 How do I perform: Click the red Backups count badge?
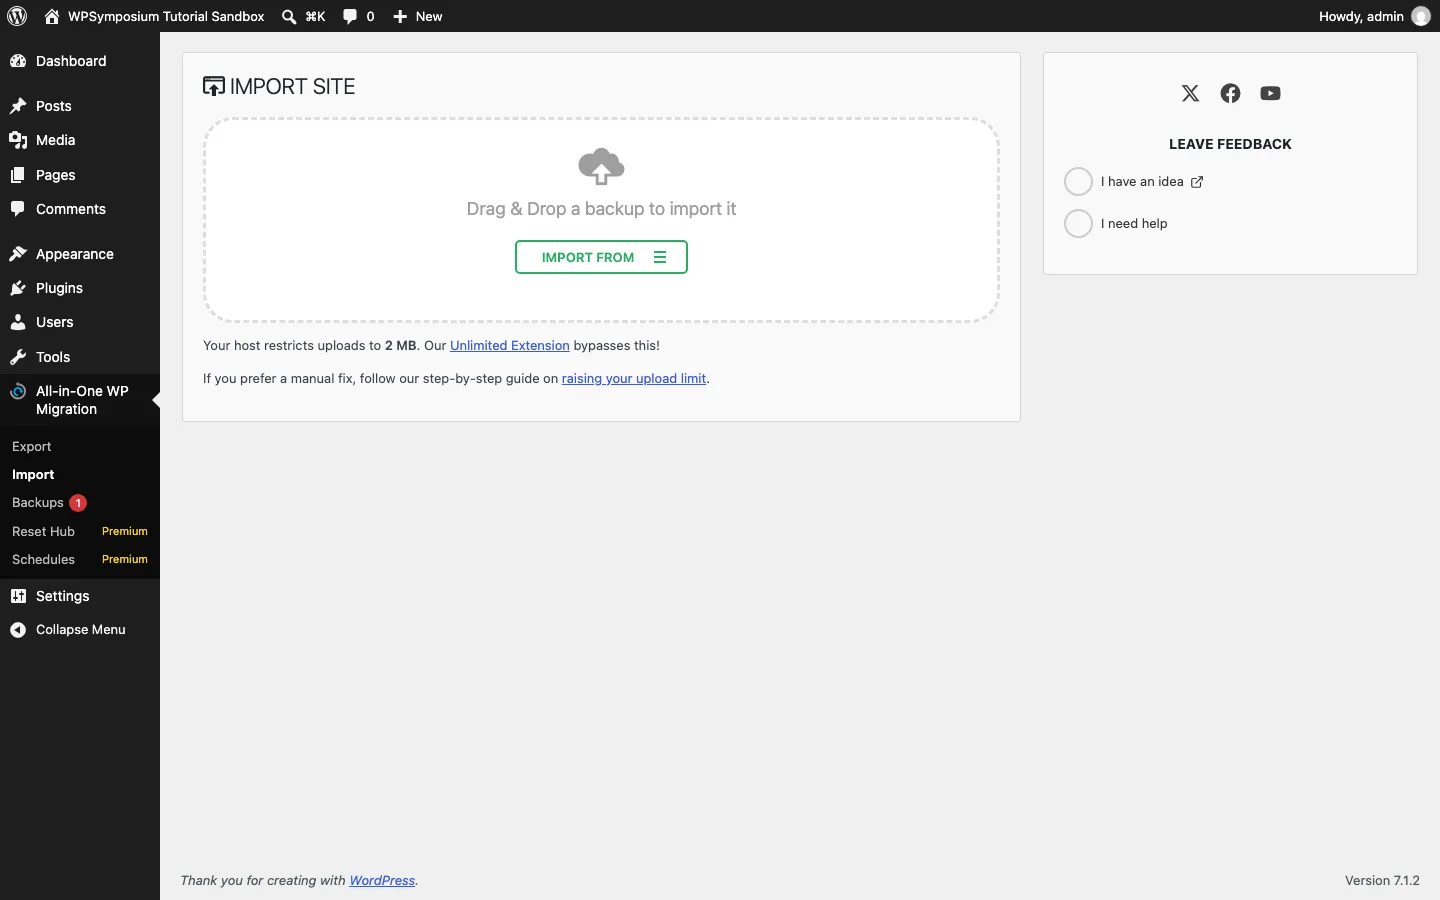(x=78, y=504)
